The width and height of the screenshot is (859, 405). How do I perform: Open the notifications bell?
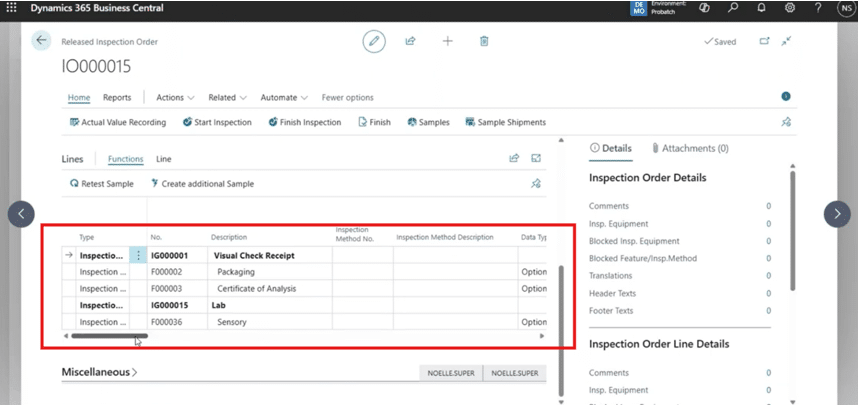tap(761, 8)
